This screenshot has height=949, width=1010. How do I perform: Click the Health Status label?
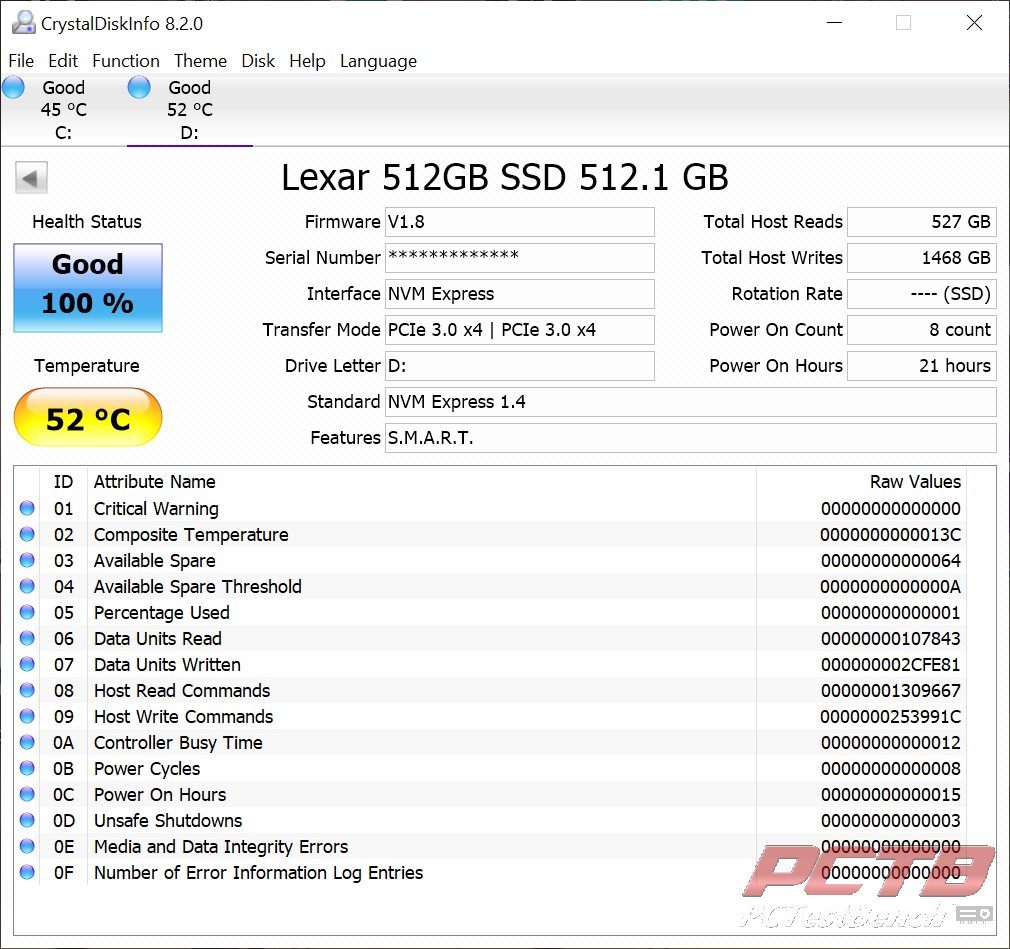click(87, 222)
